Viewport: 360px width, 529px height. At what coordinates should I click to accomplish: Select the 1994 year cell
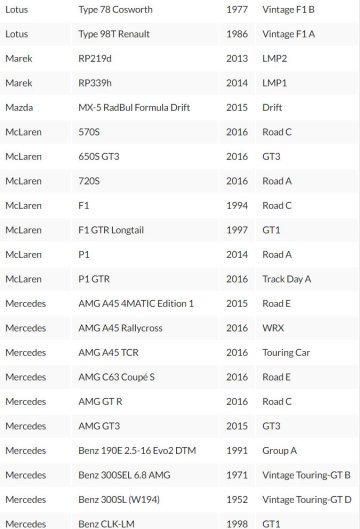(x=237, y=205)
